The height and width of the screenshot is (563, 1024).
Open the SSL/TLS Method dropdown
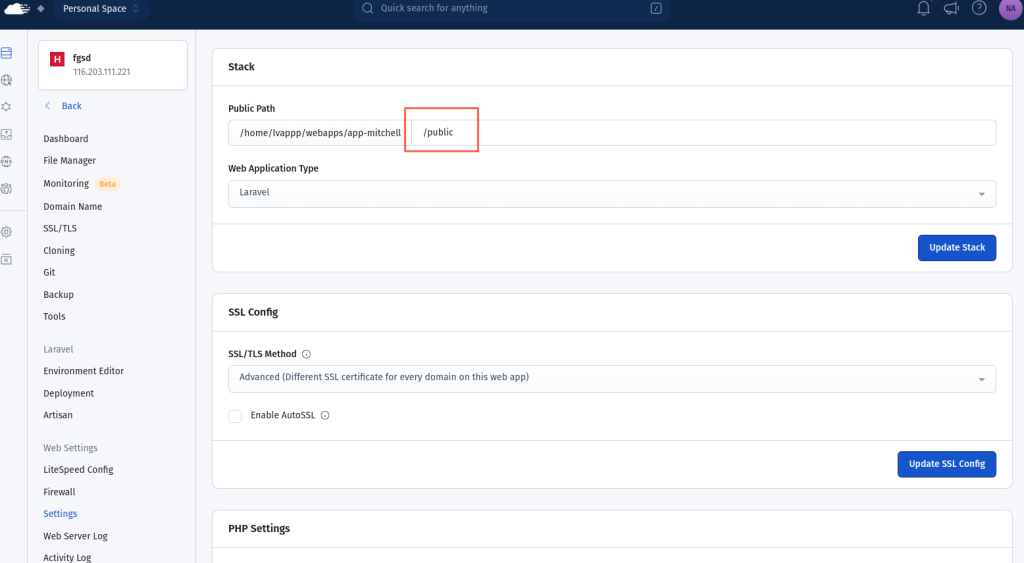coord(611,378)
